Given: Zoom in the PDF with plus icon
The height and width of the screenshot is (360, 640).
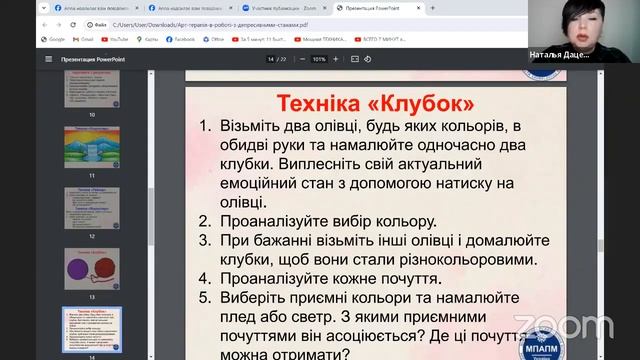Looking at the screenshot, I should tap(336, 59).
